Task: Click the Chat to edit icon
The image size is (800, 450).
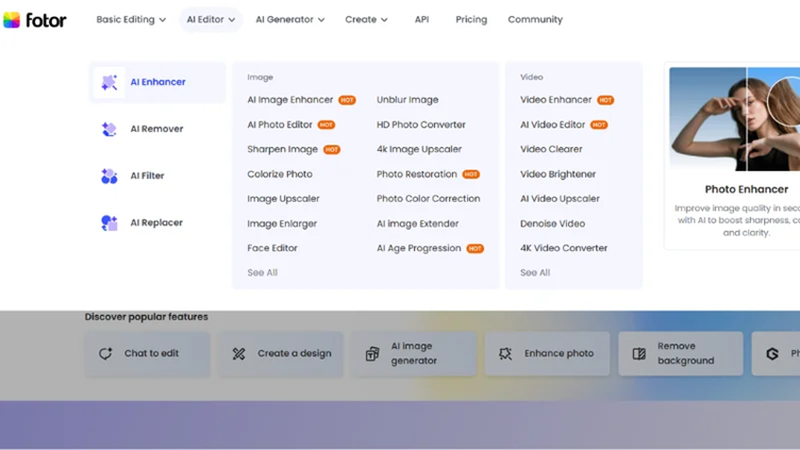Action: pyautogui.click(x=106, y=354)
